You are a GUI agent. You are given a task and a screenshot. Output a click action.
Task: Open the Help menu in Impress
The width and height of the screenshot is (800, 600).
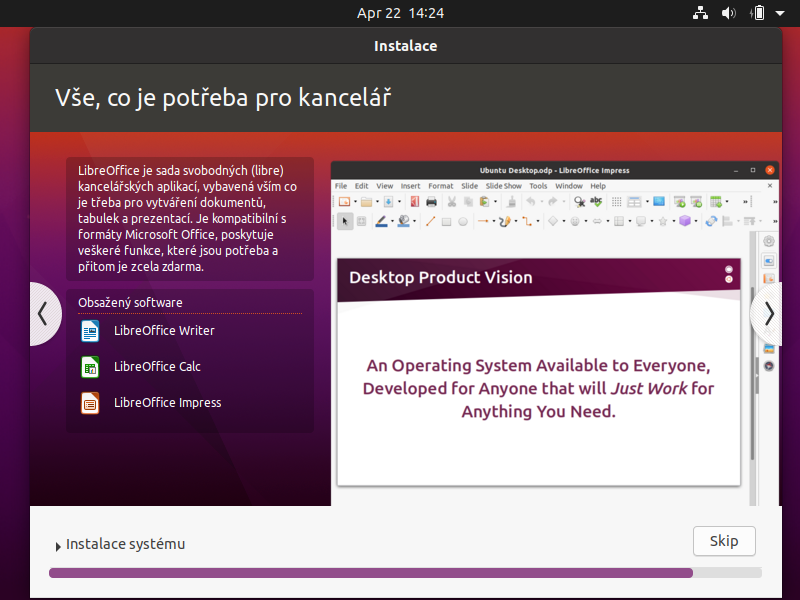tap(598, 186)
